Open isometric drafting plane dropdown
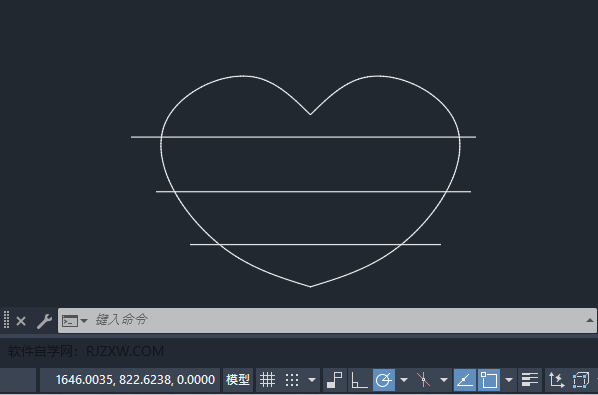This screenshot has height=395, width=598. pyautogui.click(x=444, y=380)
